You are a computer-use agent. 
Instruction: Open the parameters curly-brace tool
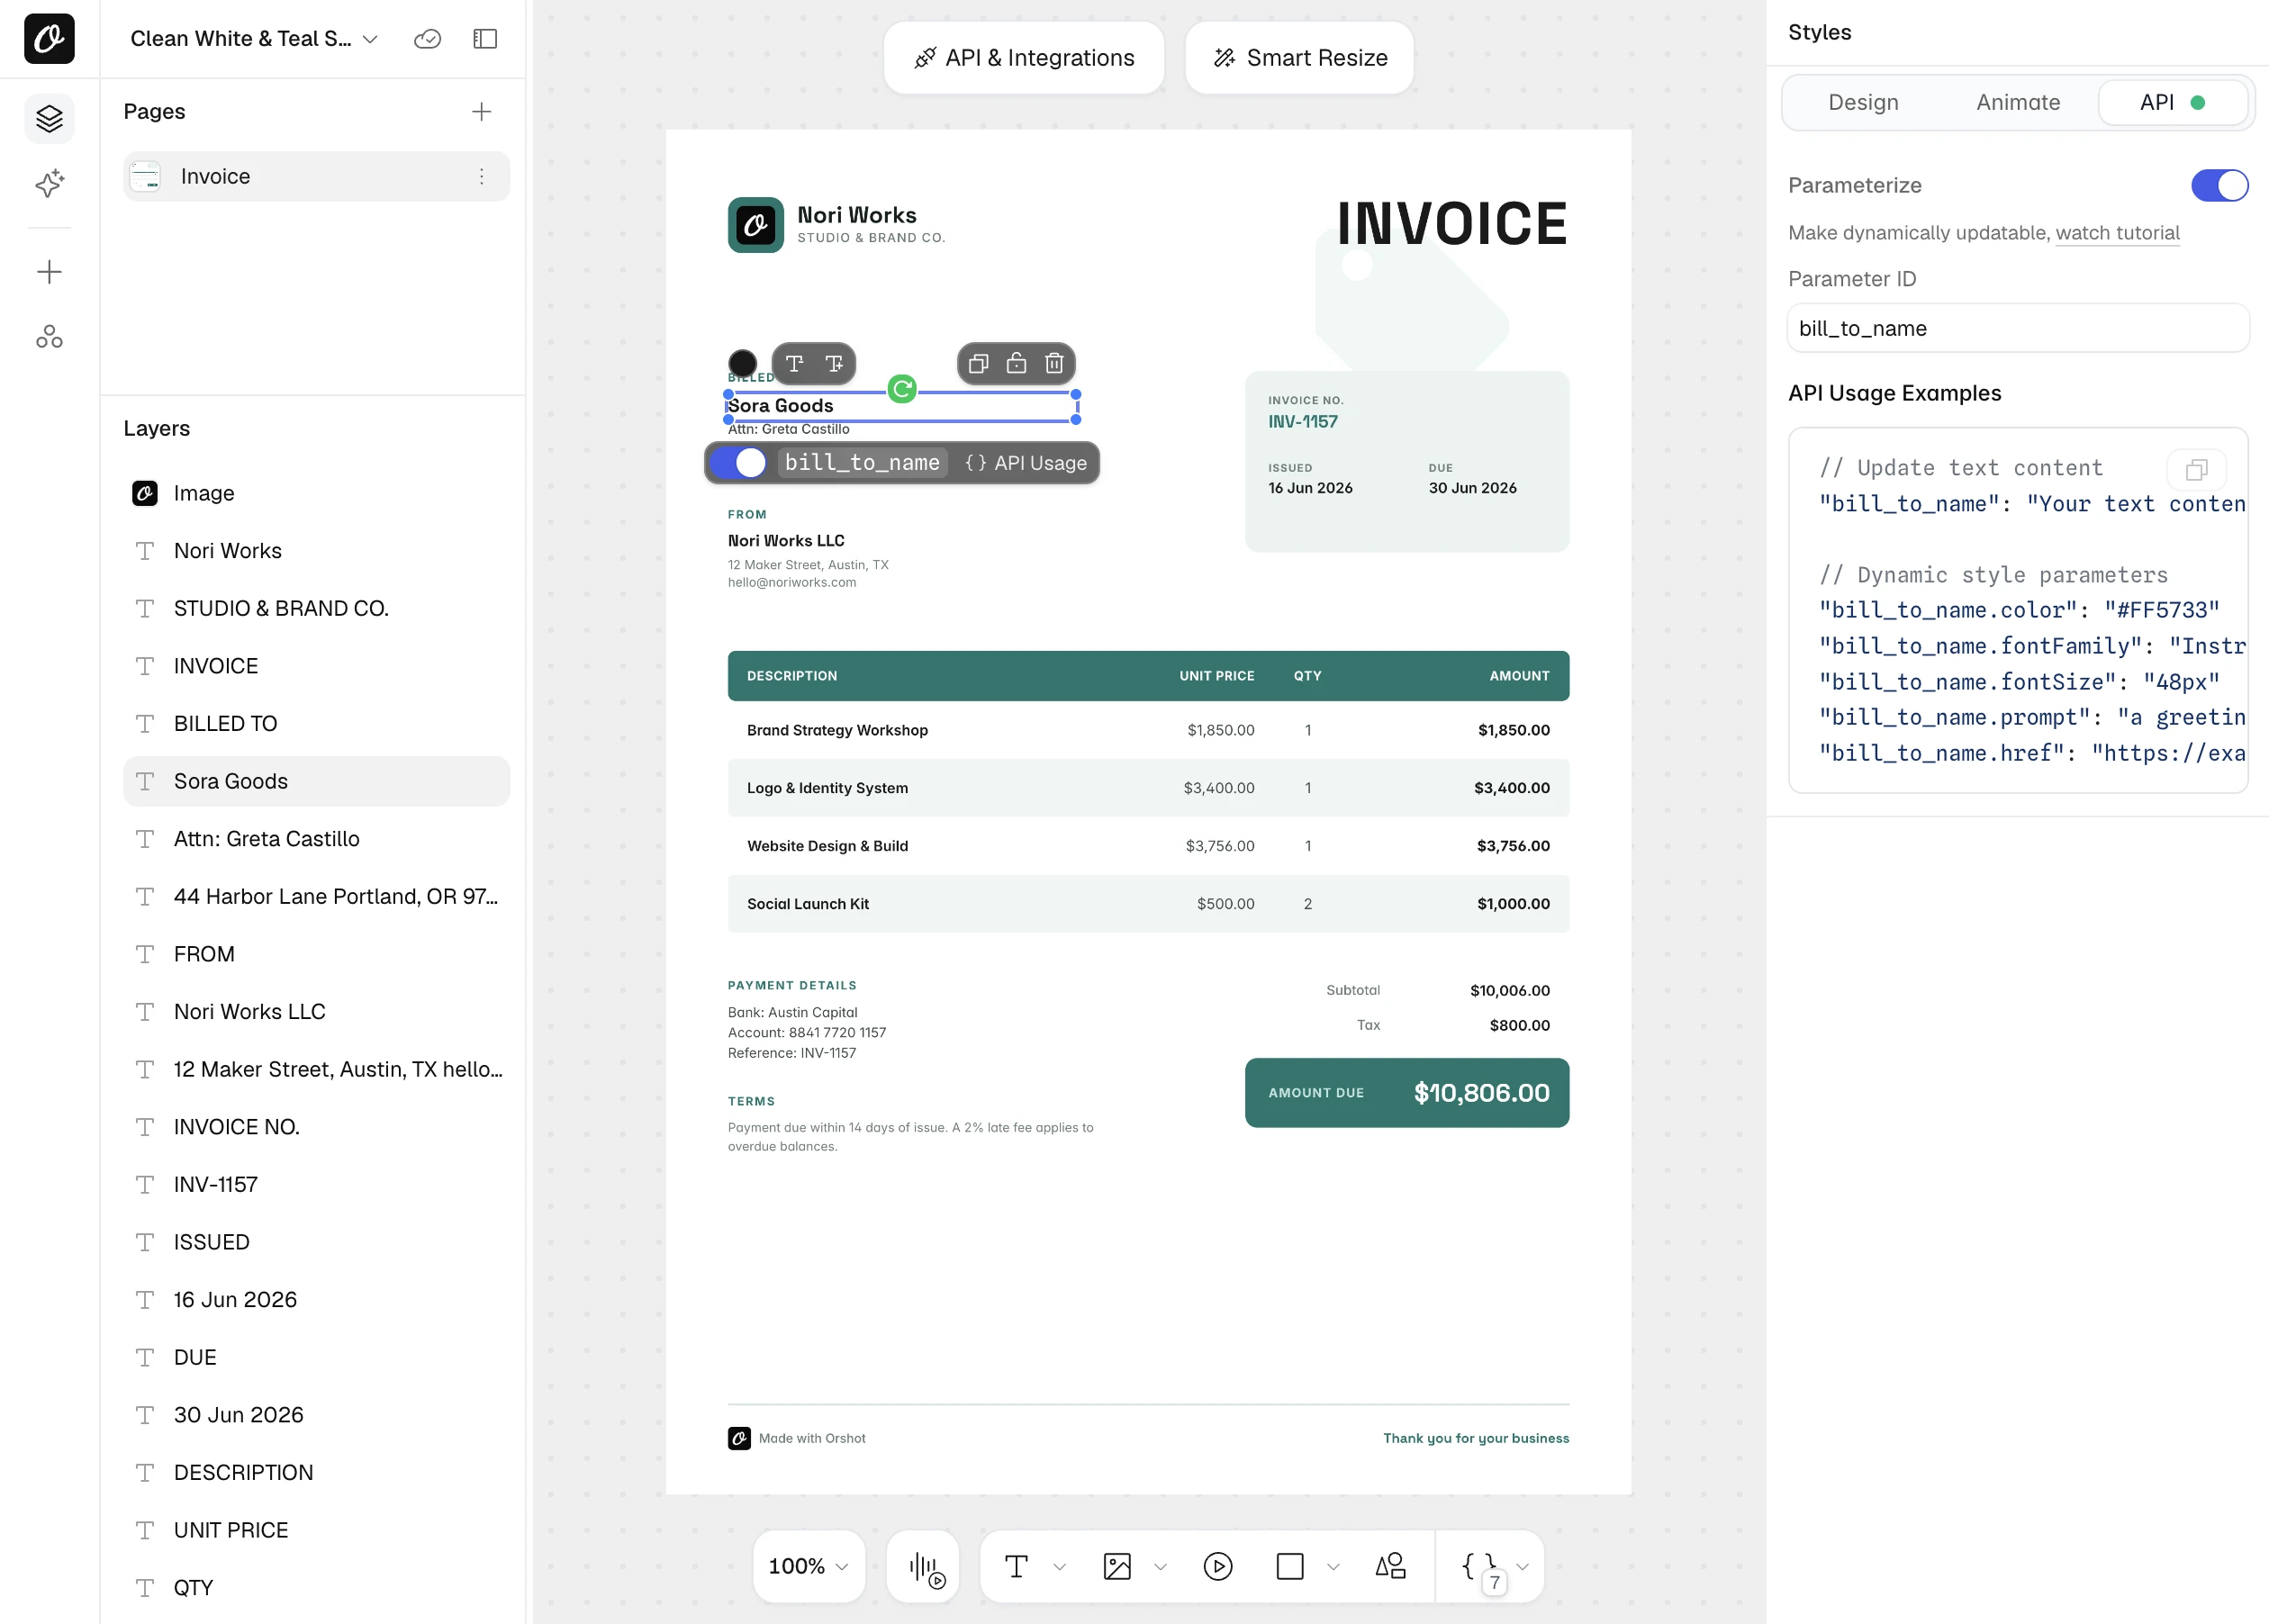point(1480,1567)
